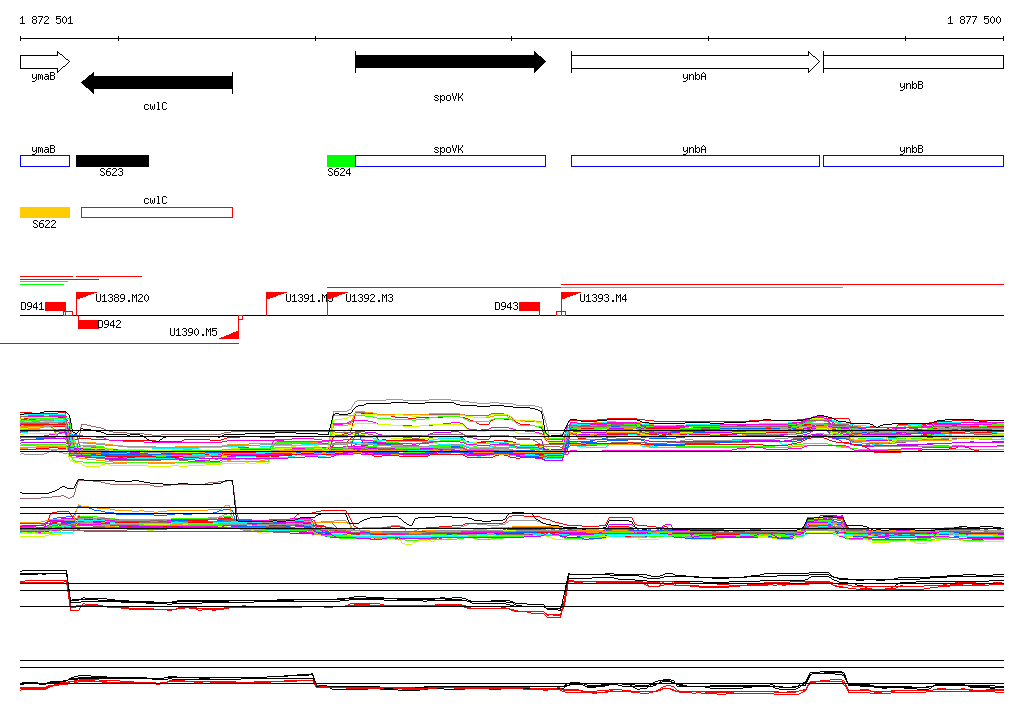Click the cwlC label above the red box
This screenshot has height=714, width=1024.
pyautogui.click(x=155, y=201)
